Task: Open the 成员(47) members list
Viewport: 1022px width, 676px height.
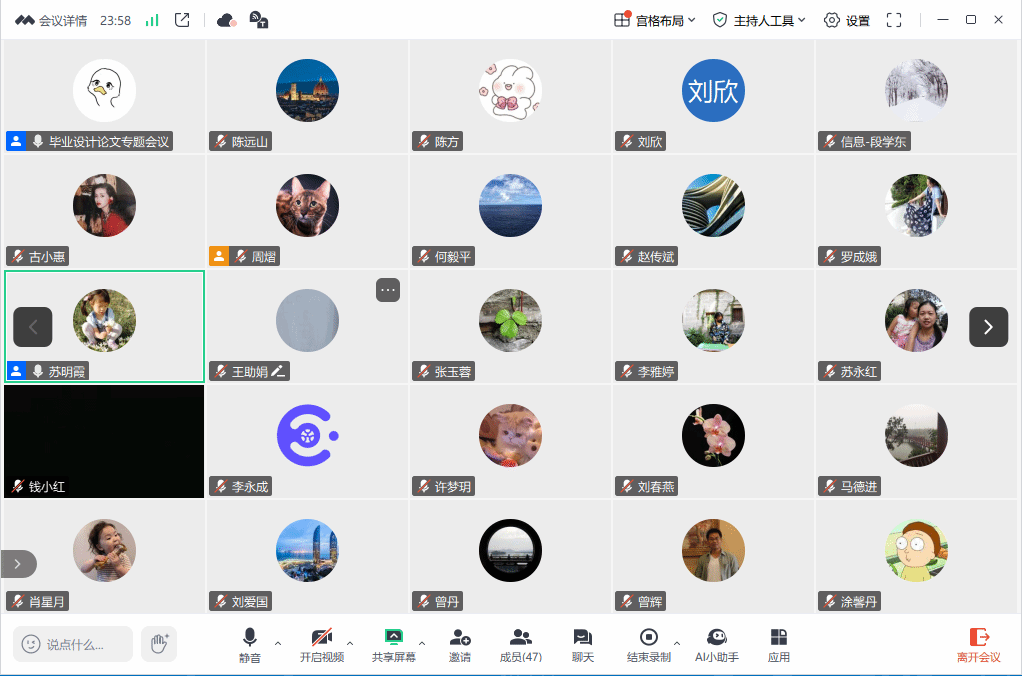Action: [521, 645]
